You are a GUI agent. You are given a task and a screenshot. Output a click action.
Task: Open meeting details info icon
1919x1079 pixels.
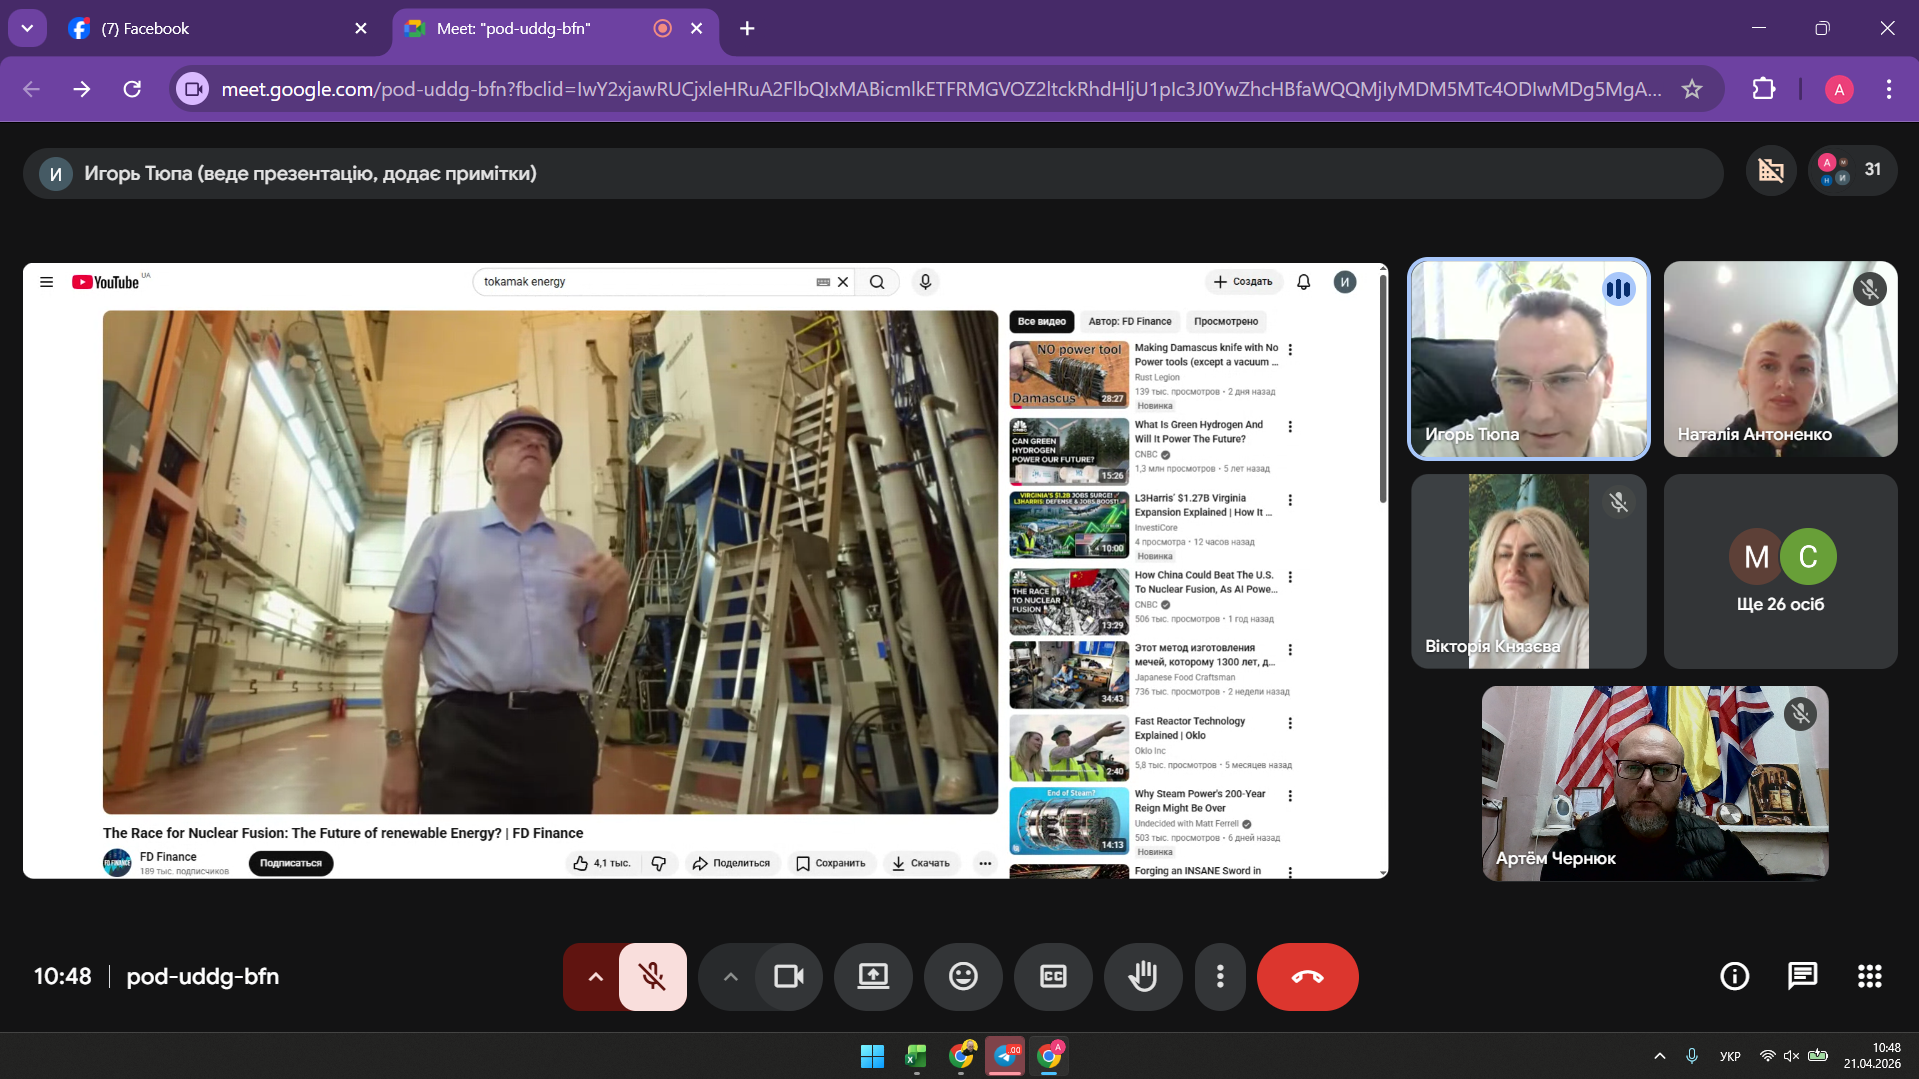click(x=1734, y=976)
